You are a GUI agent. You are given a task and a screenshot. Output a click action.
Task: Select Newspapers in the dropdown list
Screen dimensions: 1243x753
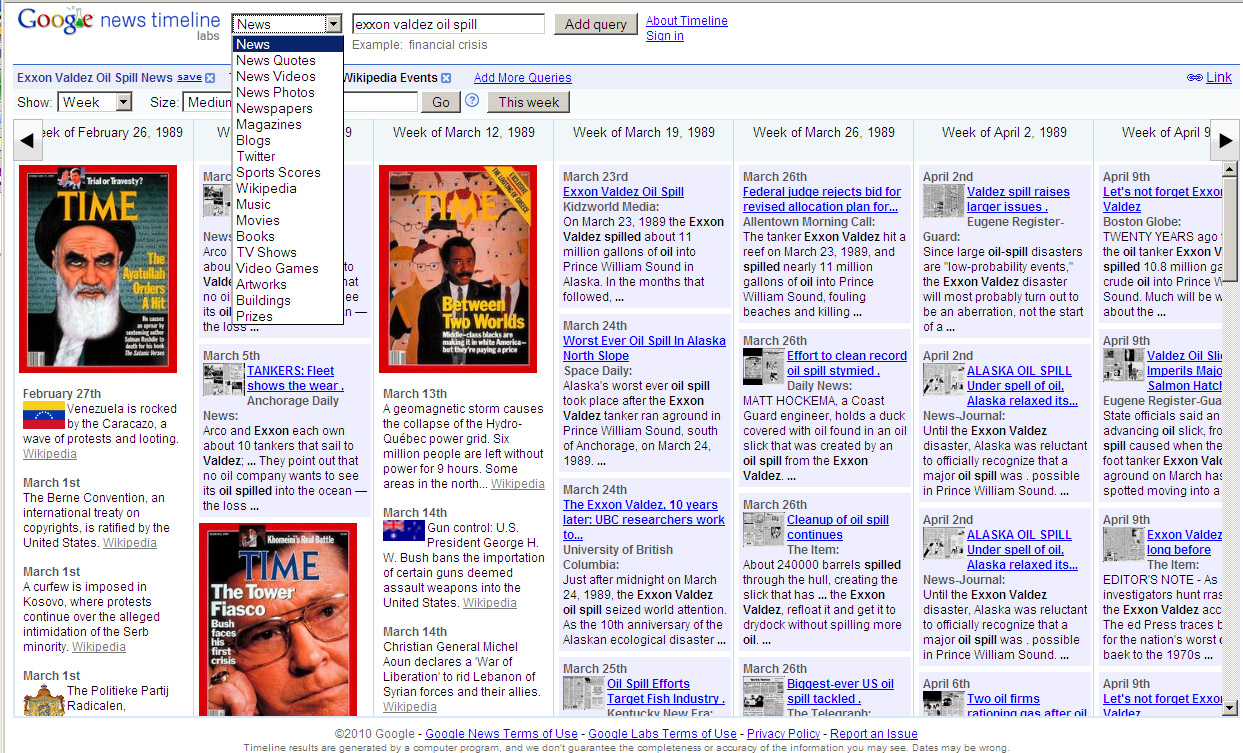(x=288, y=108)
